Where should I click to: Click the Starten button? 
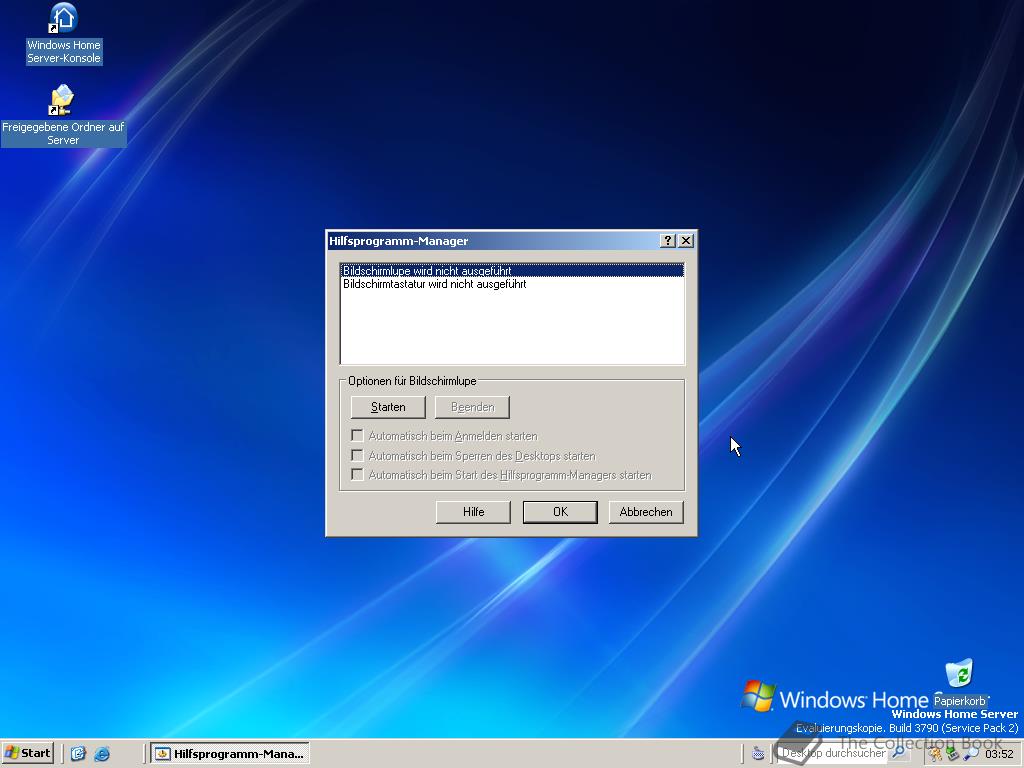(x=388, y=407)
